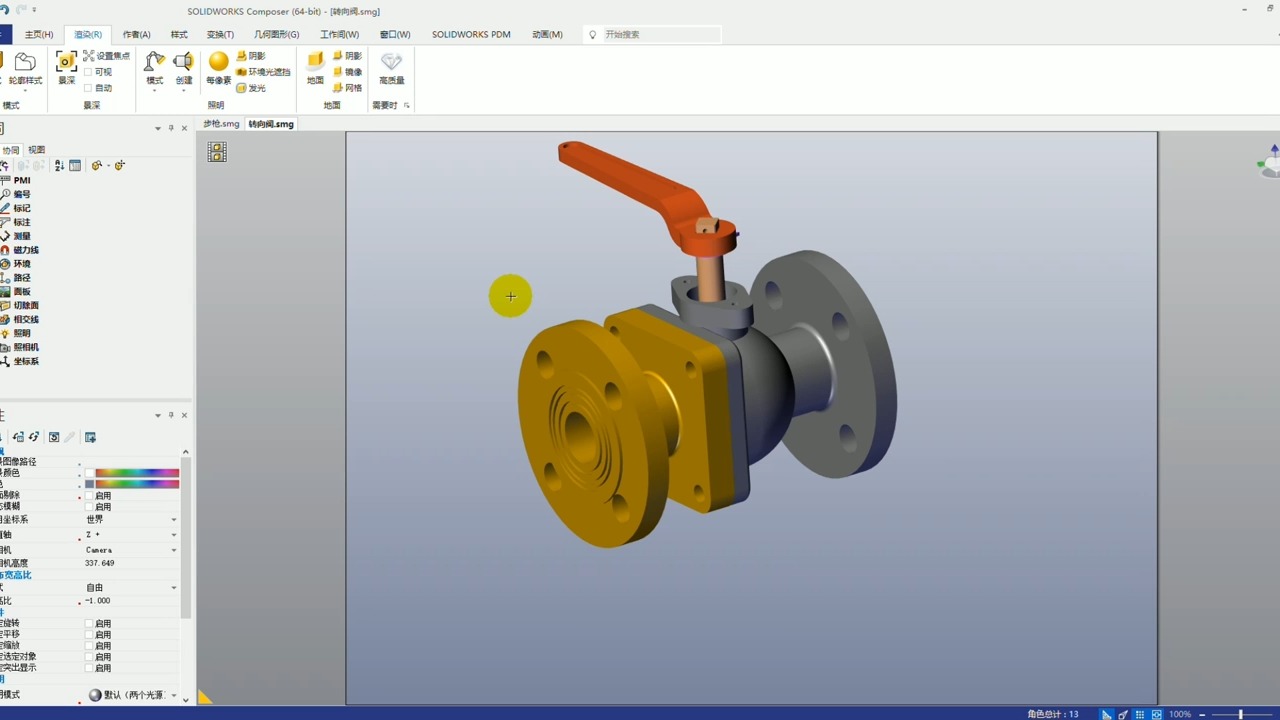
Task: Click the grey-blue background color swatch
Action: [x=89, y=484]
